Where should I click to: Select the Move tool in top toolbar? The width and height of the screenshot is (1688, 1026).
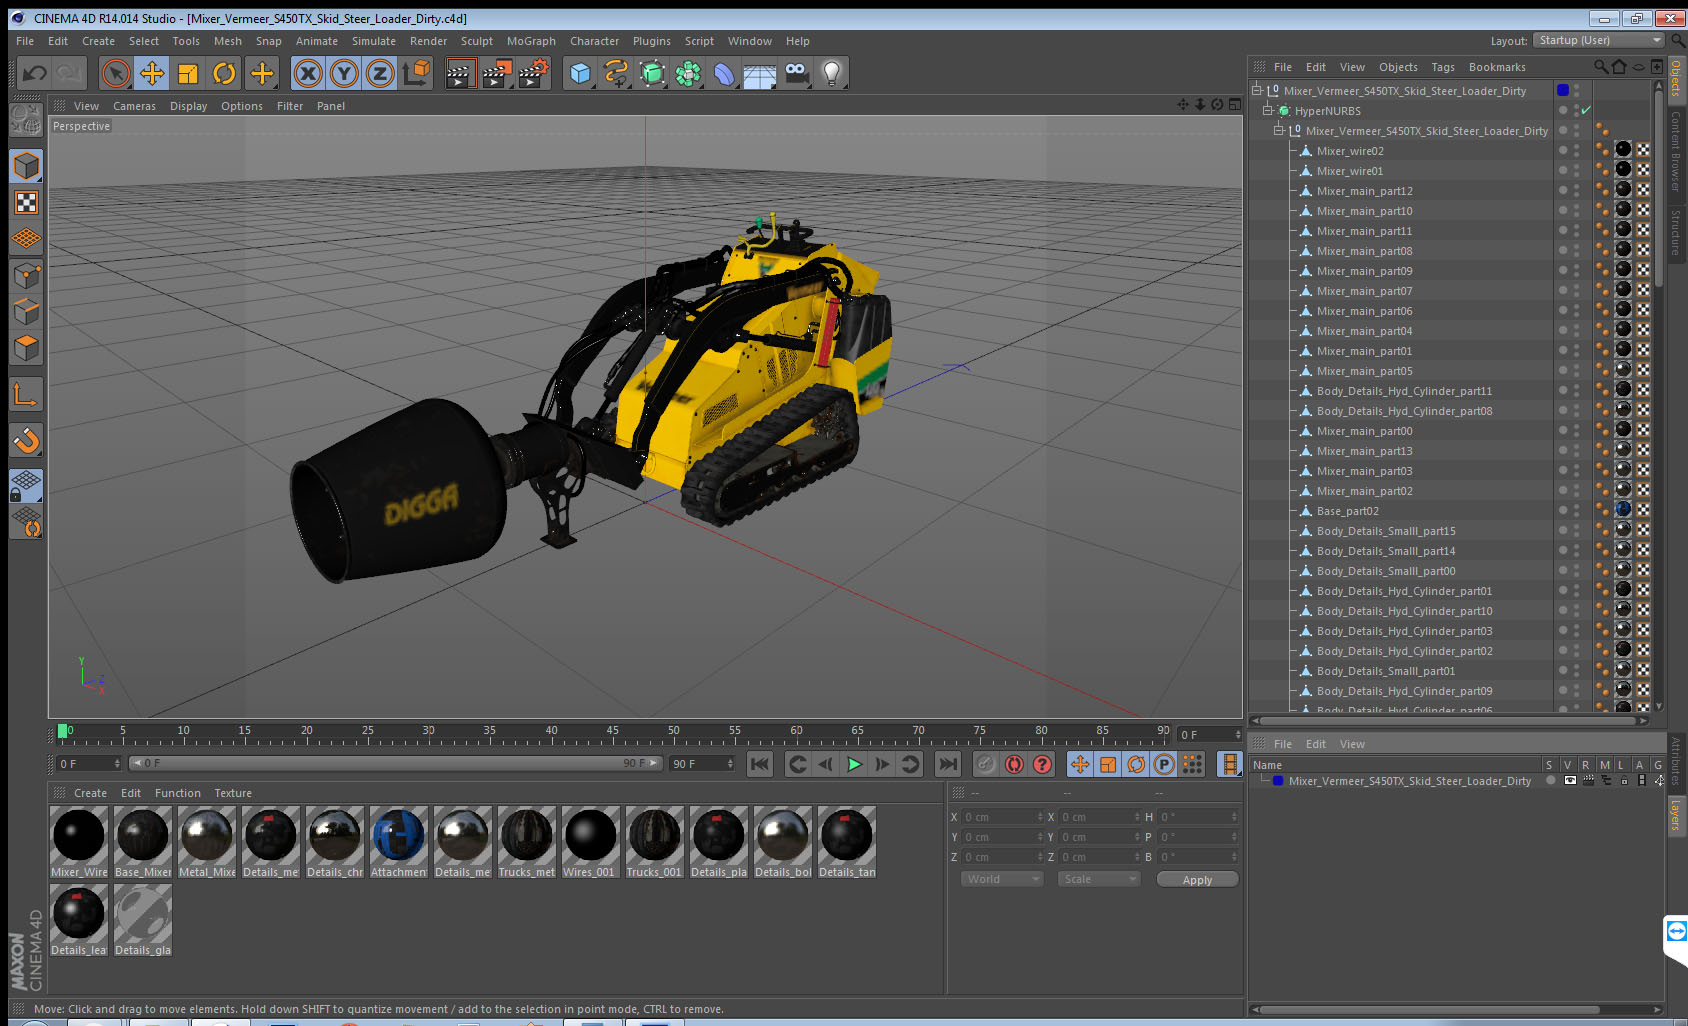(152, 73)
